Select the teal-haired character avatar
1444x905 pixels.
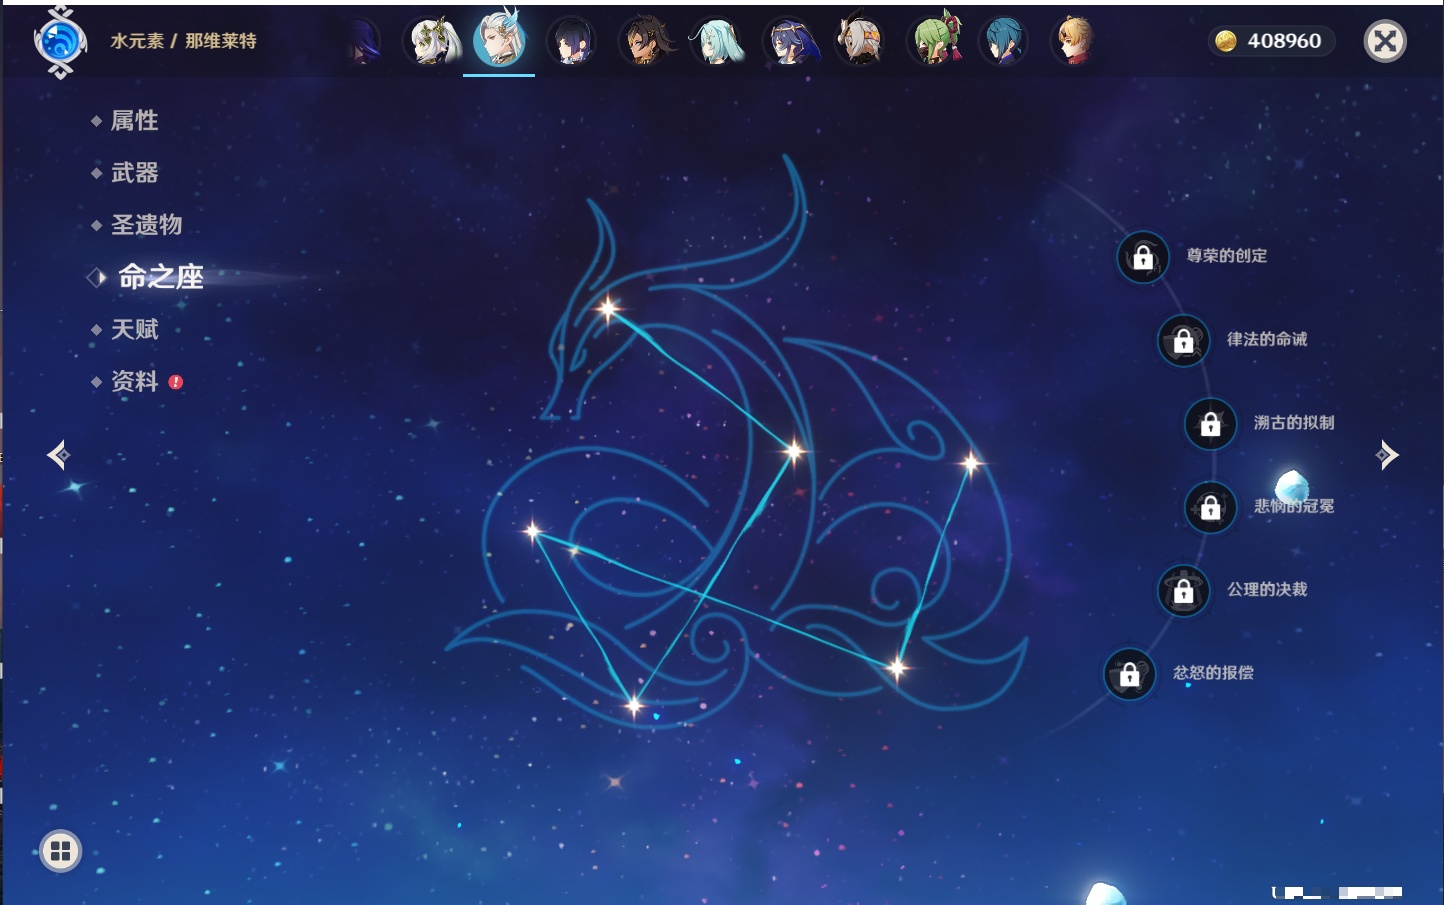click(x=1003, y=41)
